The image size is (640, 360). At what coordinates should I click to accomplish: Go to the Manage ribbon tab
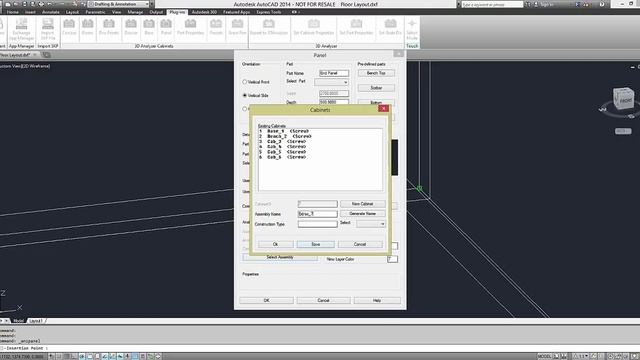point(135,12)
